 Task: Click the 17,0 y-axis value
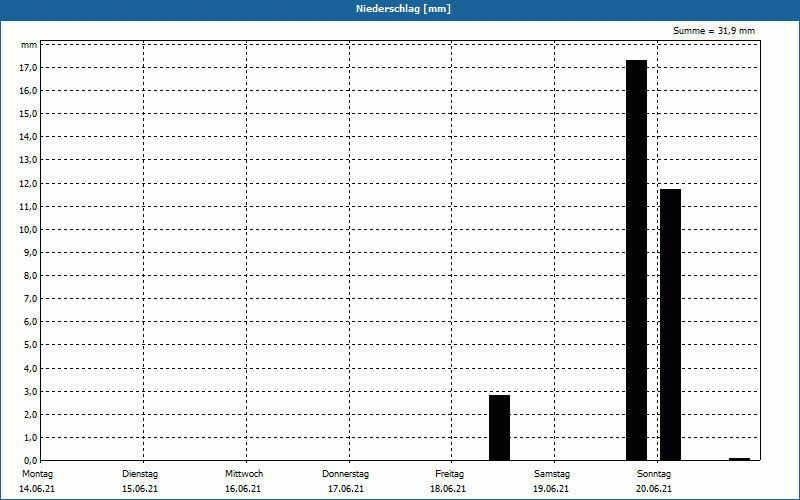[x=28, y=67]
